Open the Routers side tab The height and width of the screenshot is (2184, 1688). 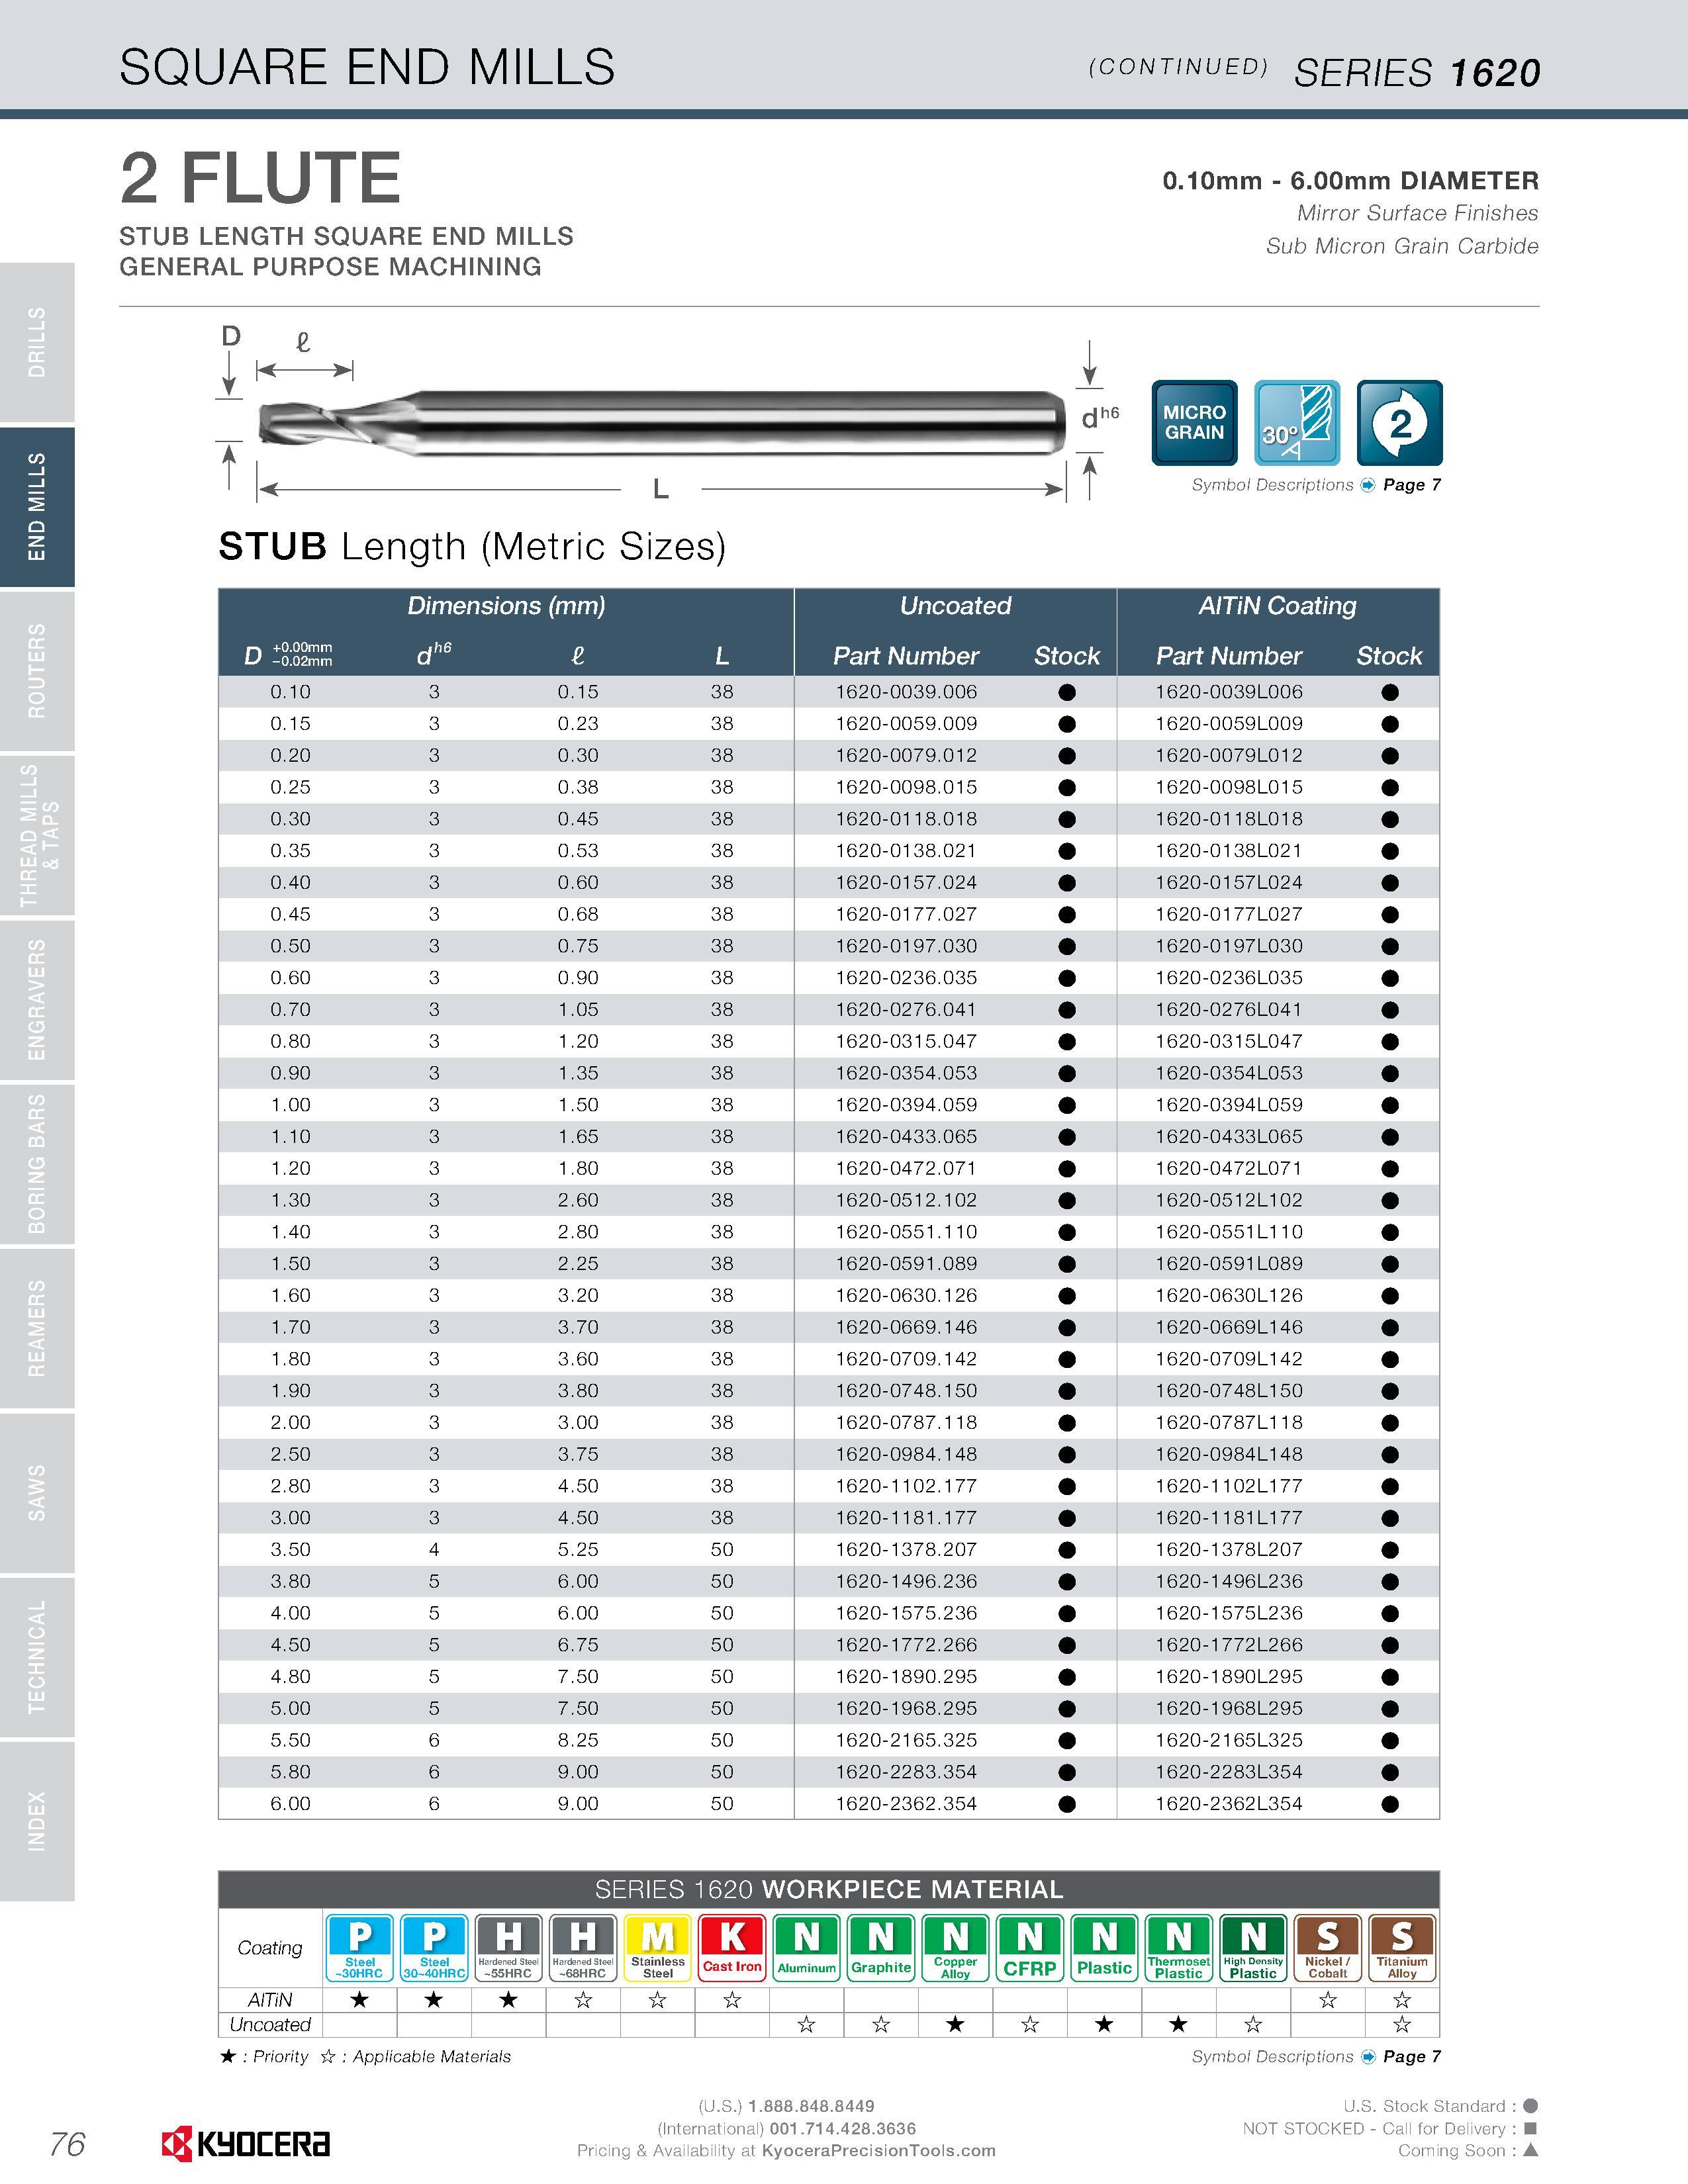click(37, 670)
